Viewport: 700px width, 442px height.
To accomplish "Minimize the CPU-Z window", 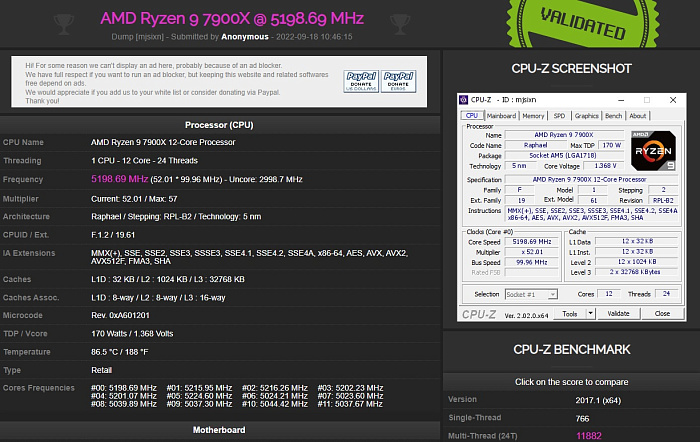I will click(621, 100).
